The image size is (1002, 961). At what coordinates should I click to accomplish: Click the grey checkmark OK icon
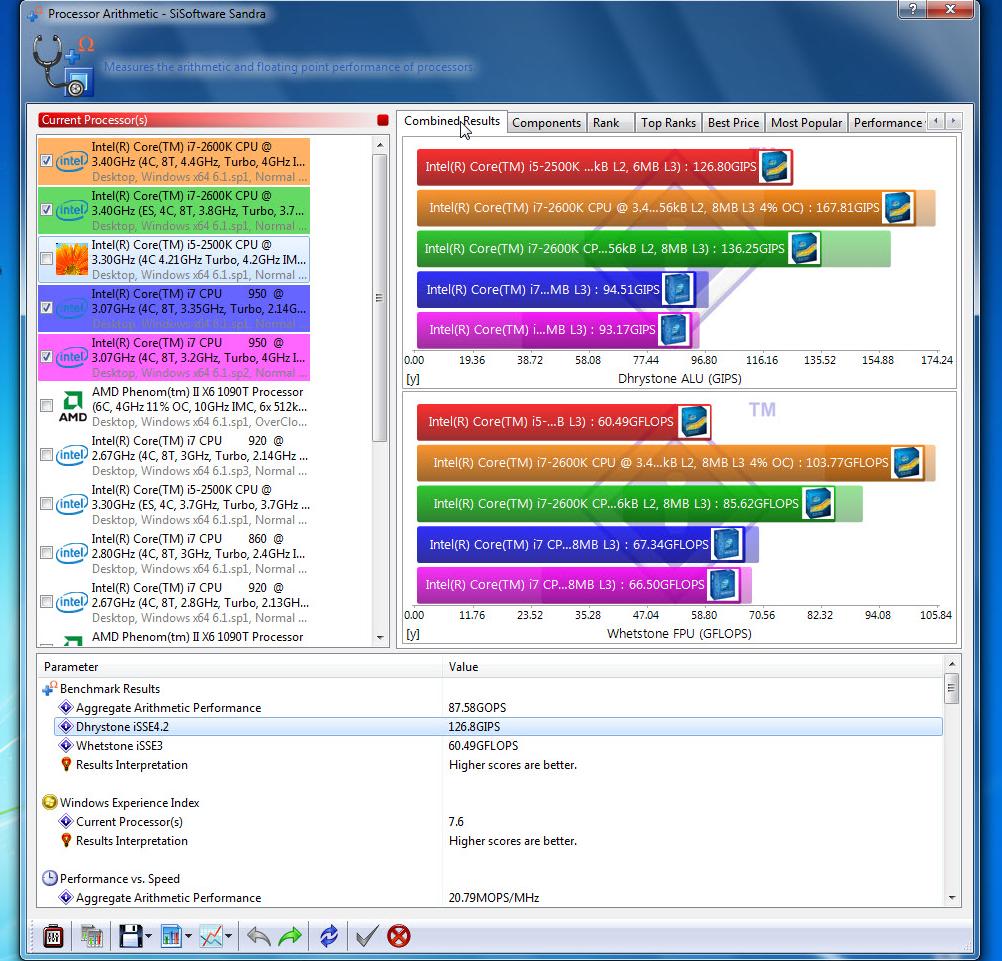(367, 937)
